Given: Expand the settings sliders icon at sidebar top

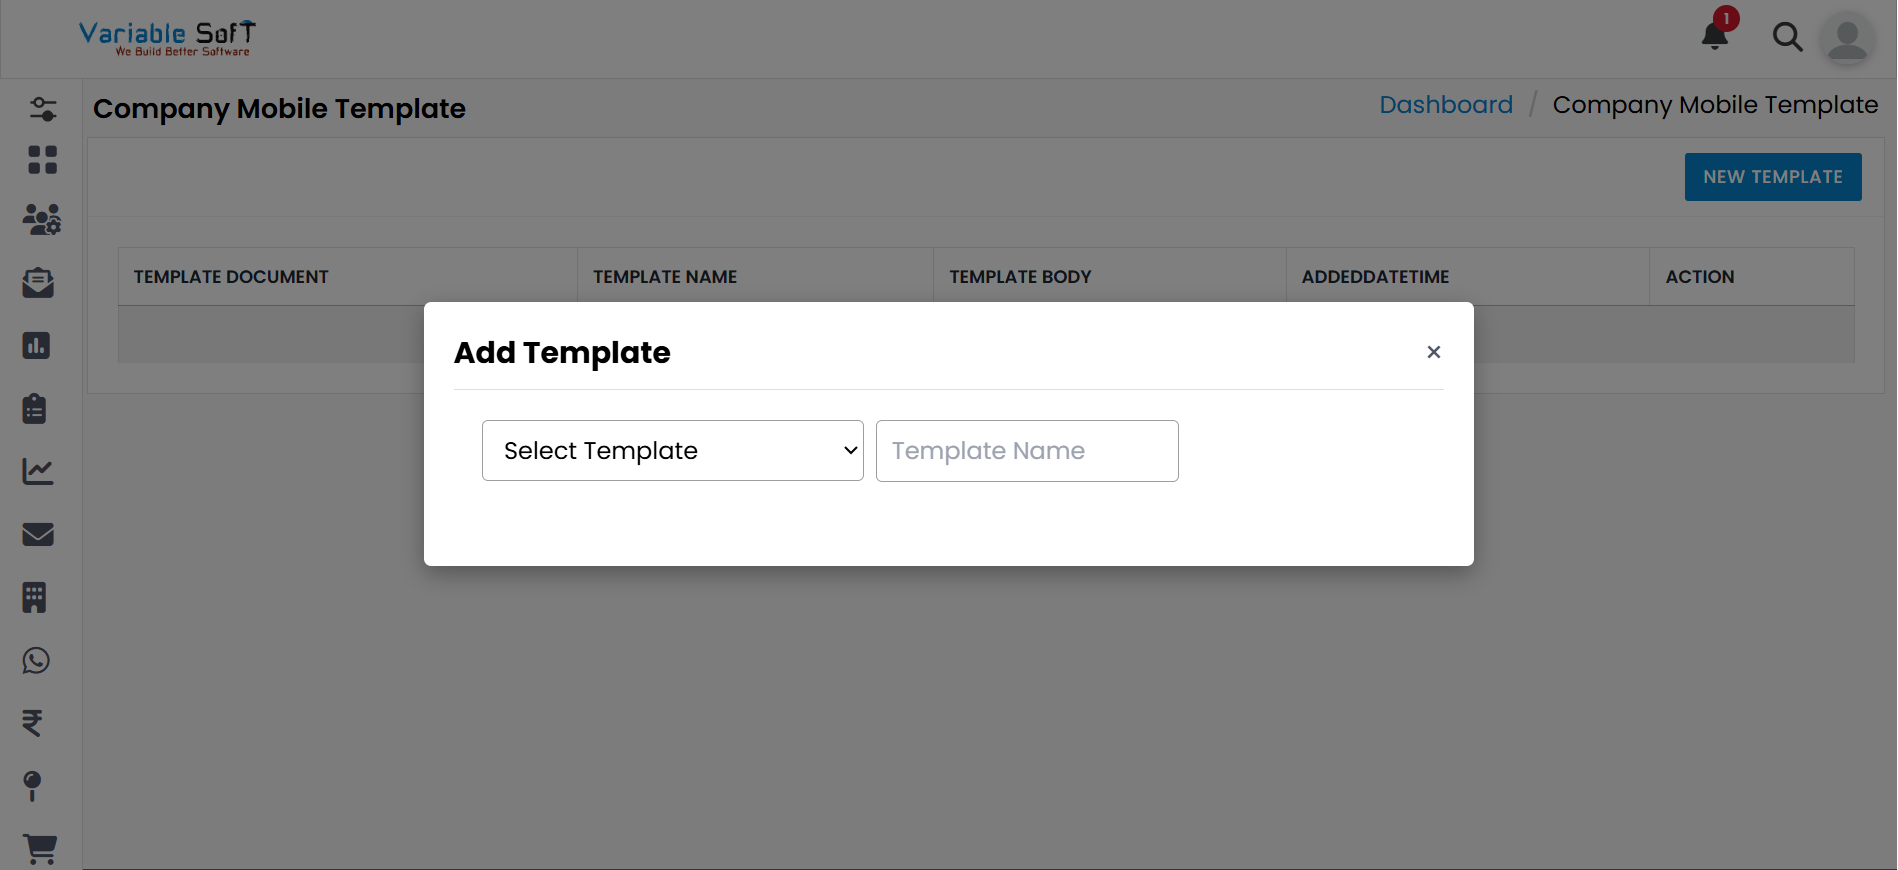Looking at the screenshot, I should click(x=43, y=109).
